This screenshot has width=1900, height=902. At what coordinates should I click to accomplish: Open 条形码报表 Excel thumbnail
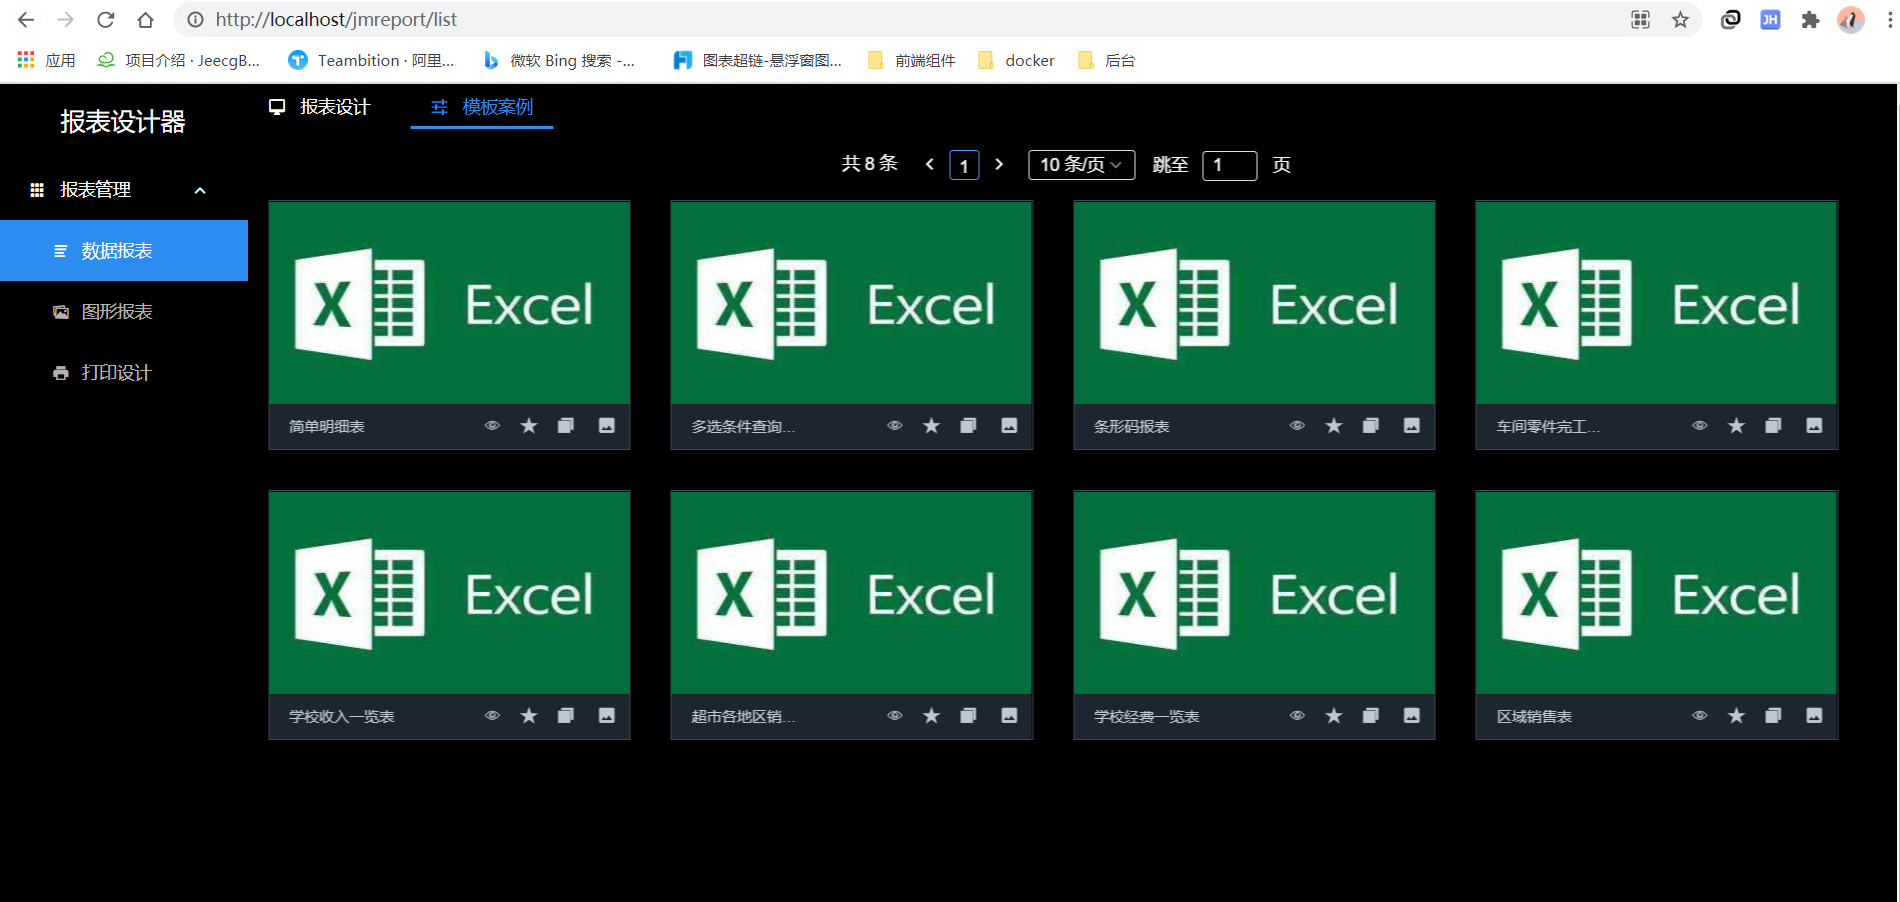(1254, 303)
